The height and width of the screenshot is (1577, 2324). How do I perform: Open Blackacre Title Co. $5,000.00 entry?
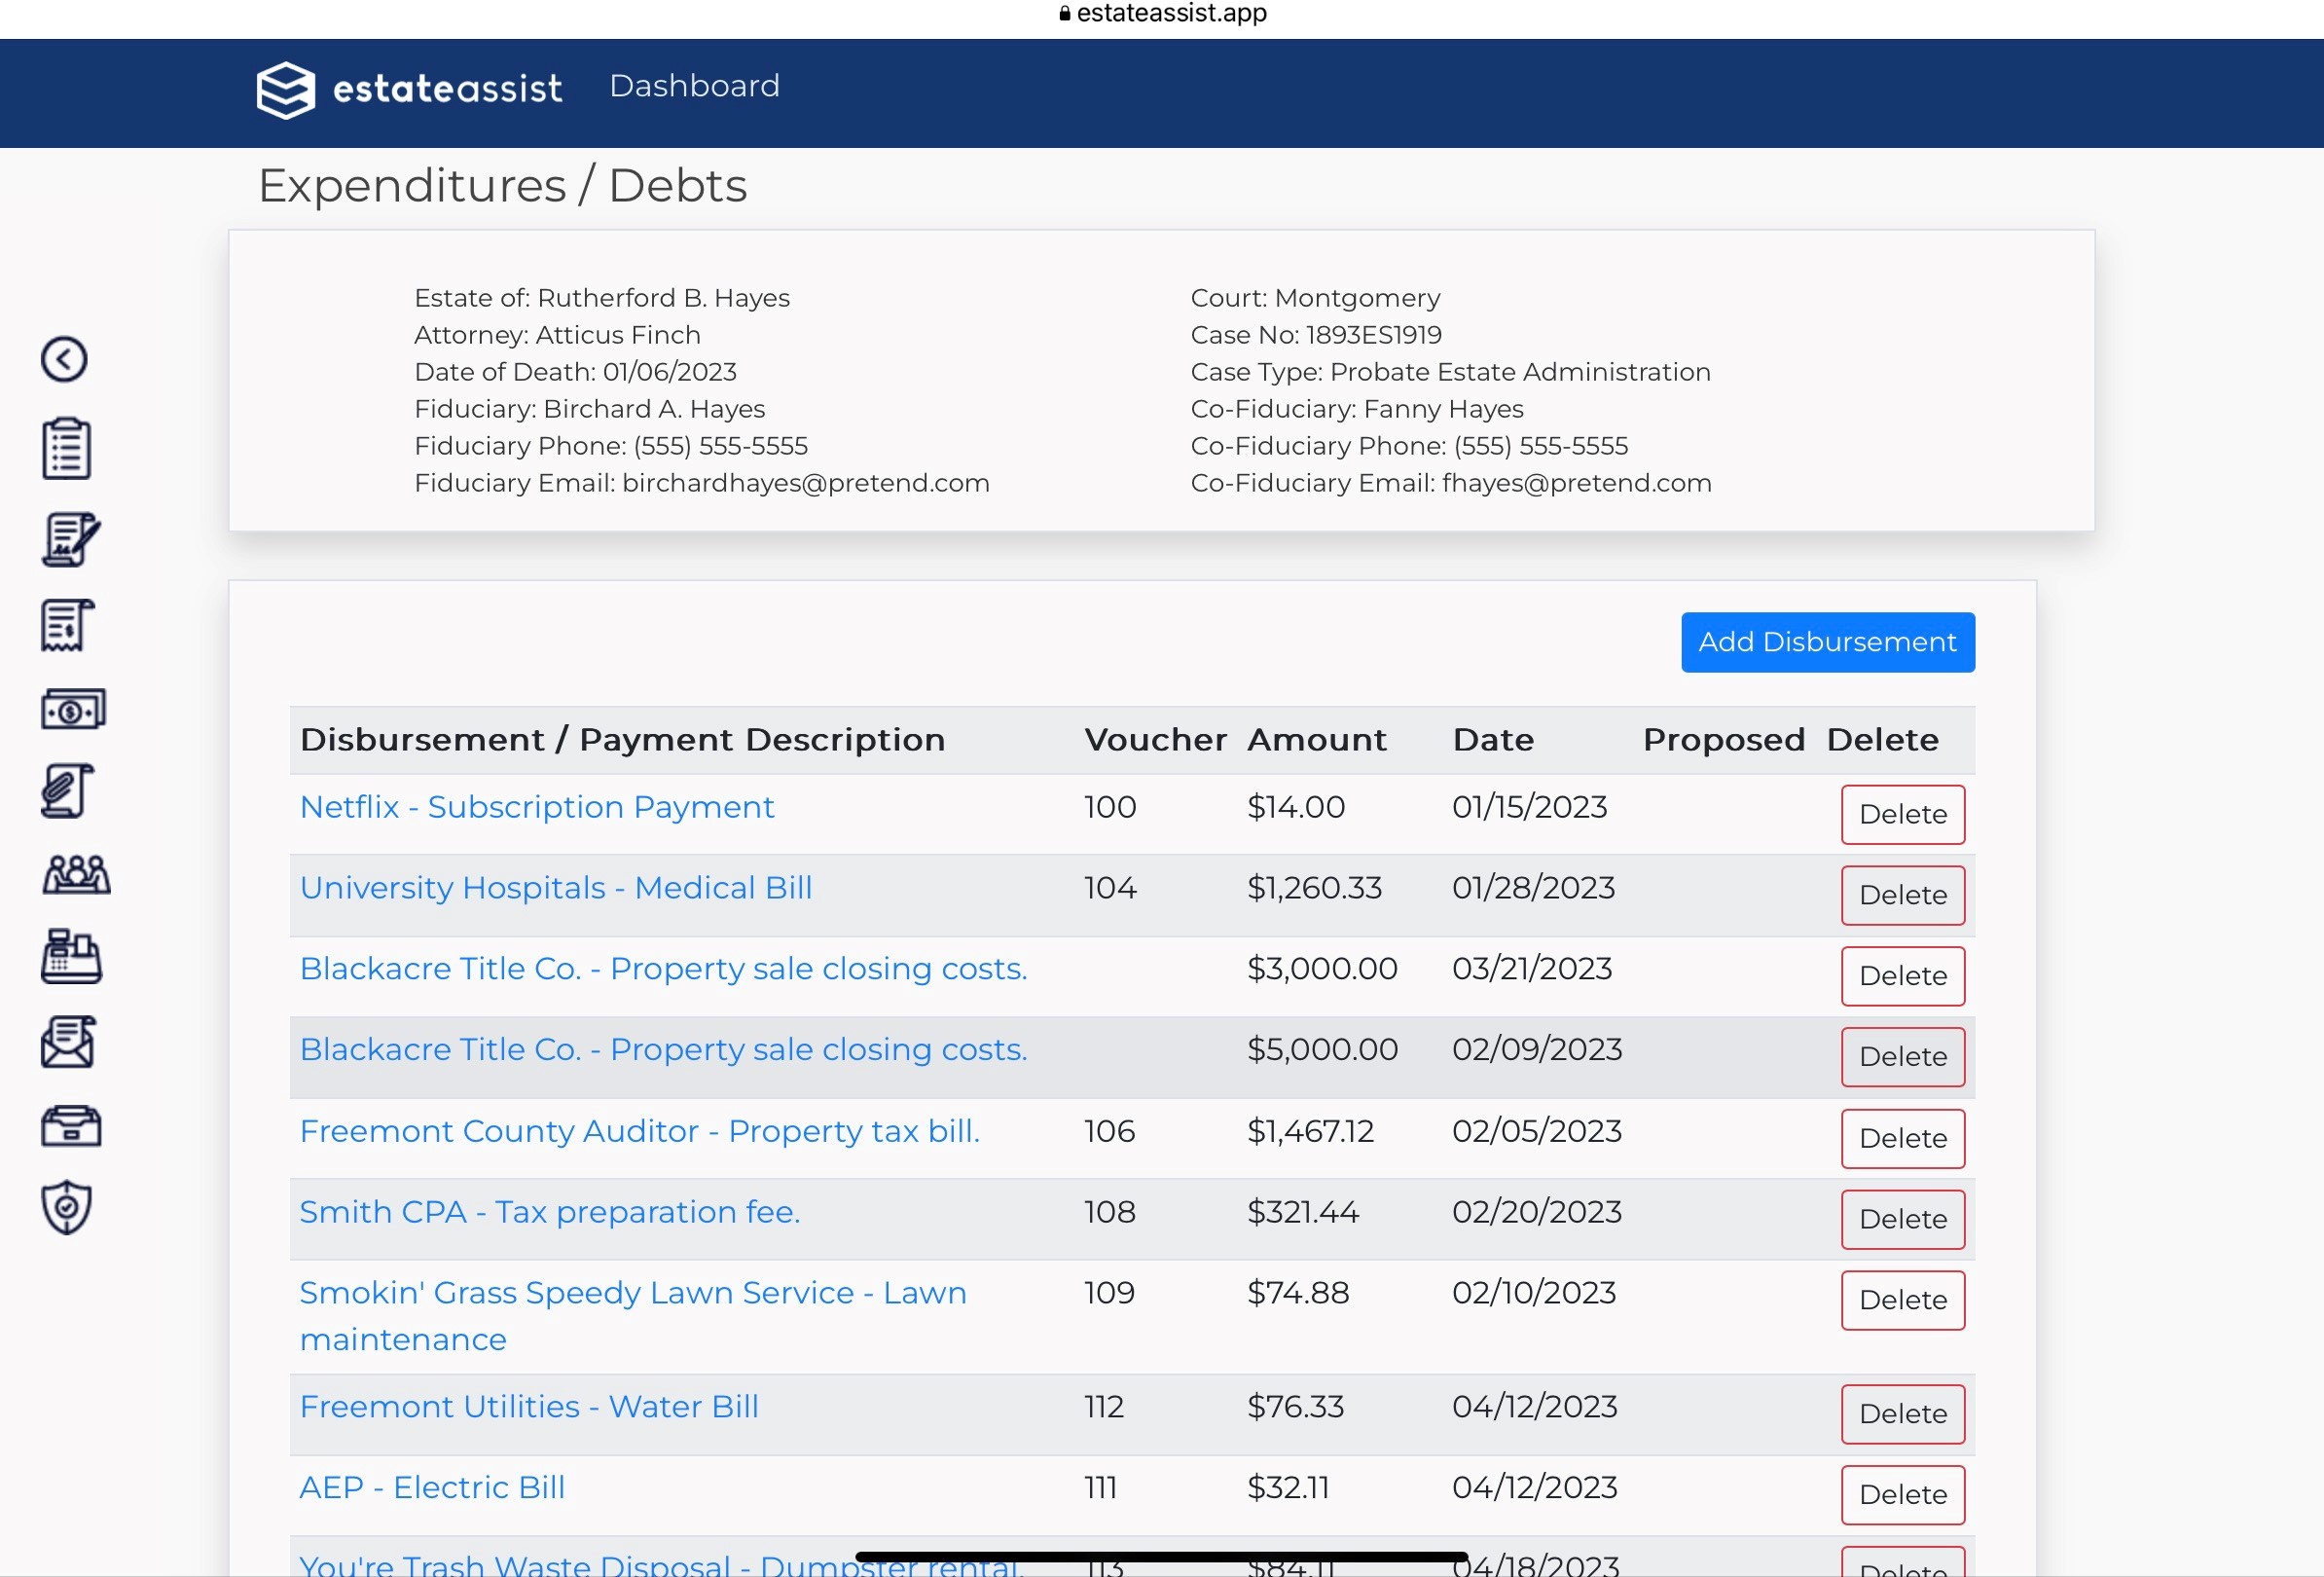point(664,1050)
